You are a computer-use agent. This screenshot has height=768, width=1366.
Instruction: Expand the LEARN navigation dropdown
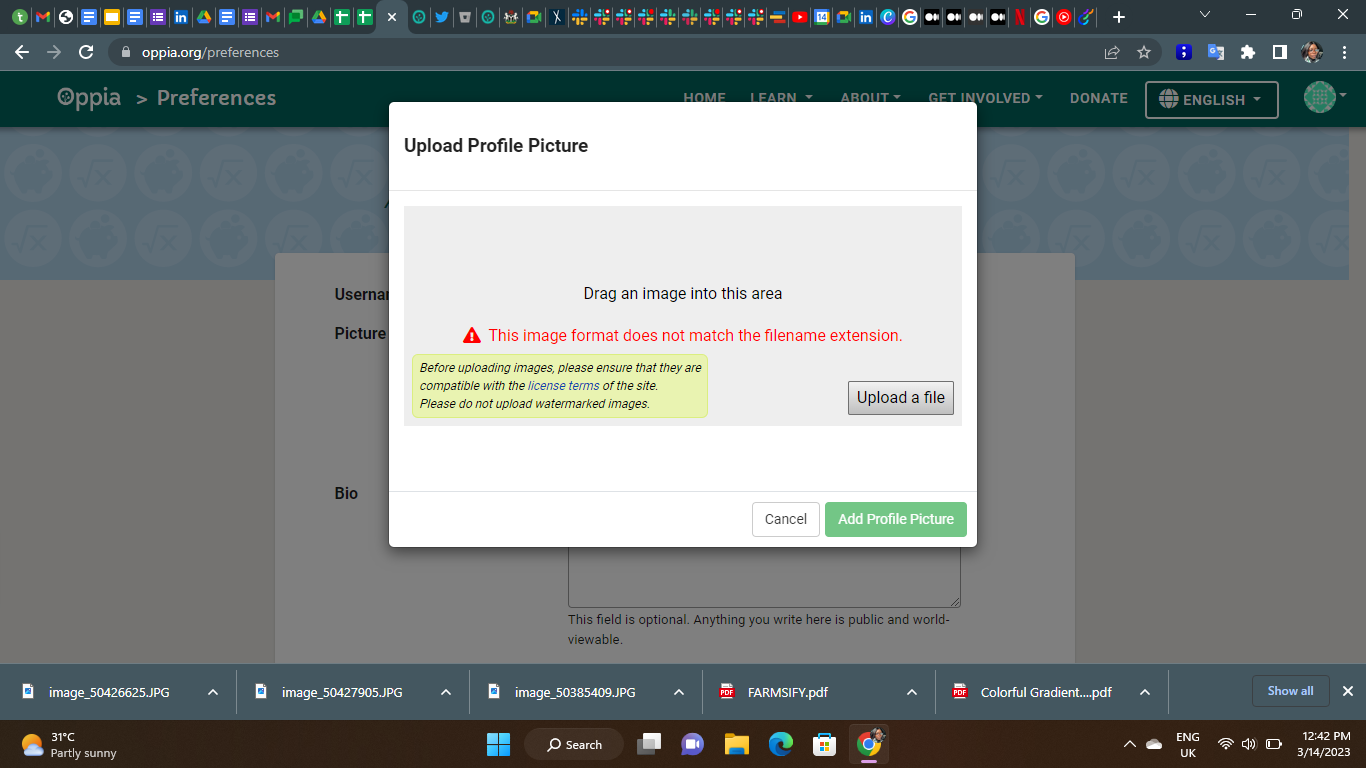(780, 98)
